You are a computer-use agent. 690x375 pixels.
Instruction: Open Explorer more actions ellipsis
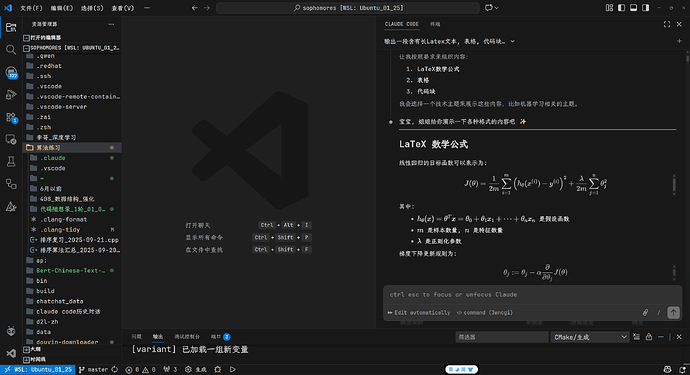(111, 24)
